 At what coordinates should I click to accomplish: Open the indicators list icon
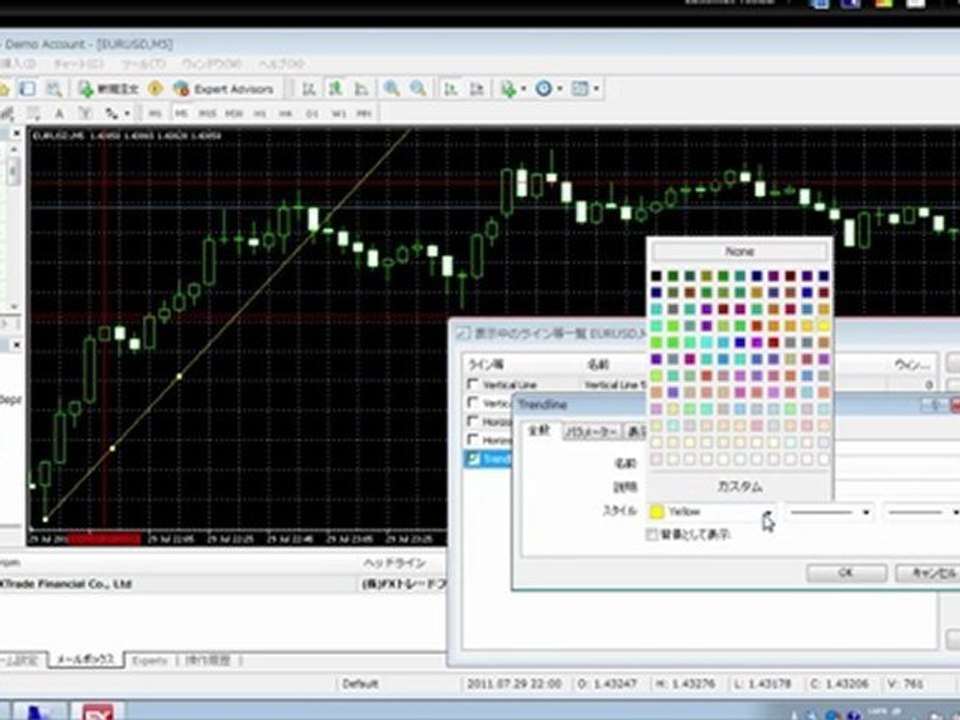(508, 89)
